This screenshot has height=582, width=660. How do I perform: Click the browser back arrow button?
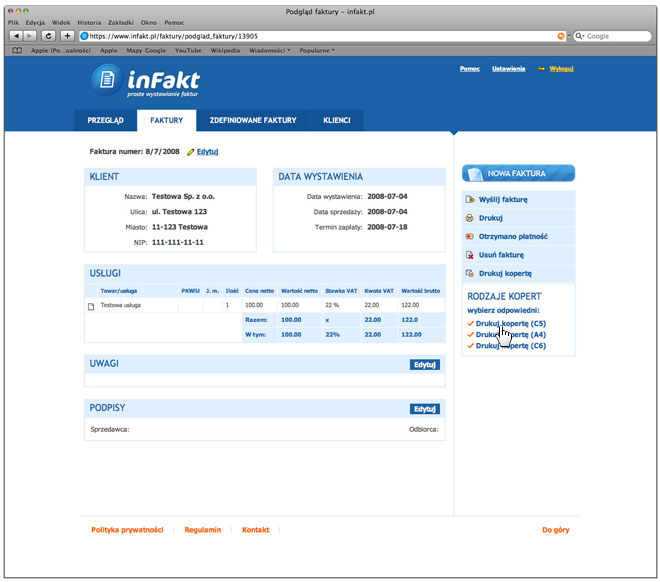coord(16,36)
